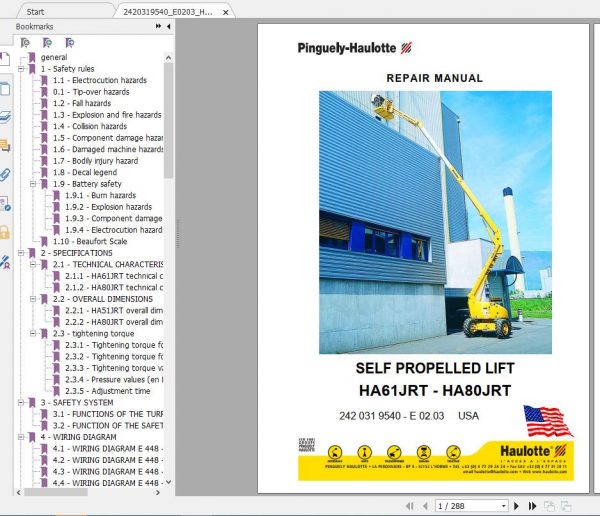The height and width of the screenshot is (516, 600).
Task: Open '2.3.4 - Pressure values' bookmark
Action: pyautogui.click(x=114, y=379)
